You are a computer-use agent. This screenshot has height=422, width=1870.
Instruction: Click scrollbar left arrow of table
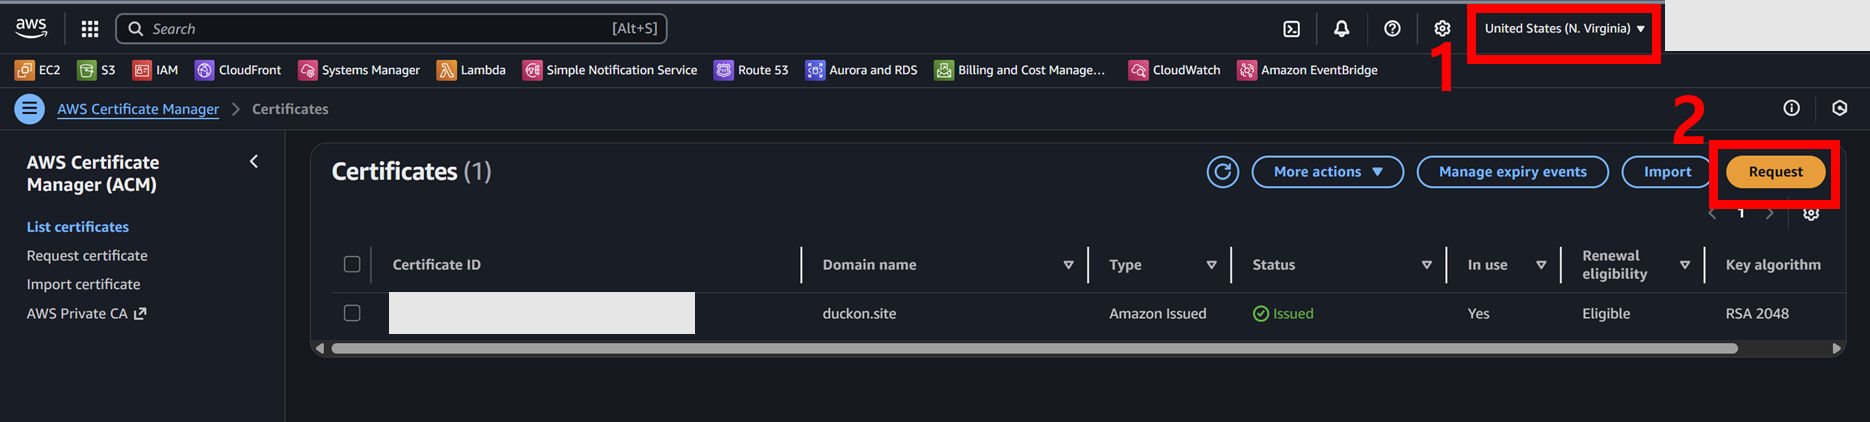coord(319,348)
